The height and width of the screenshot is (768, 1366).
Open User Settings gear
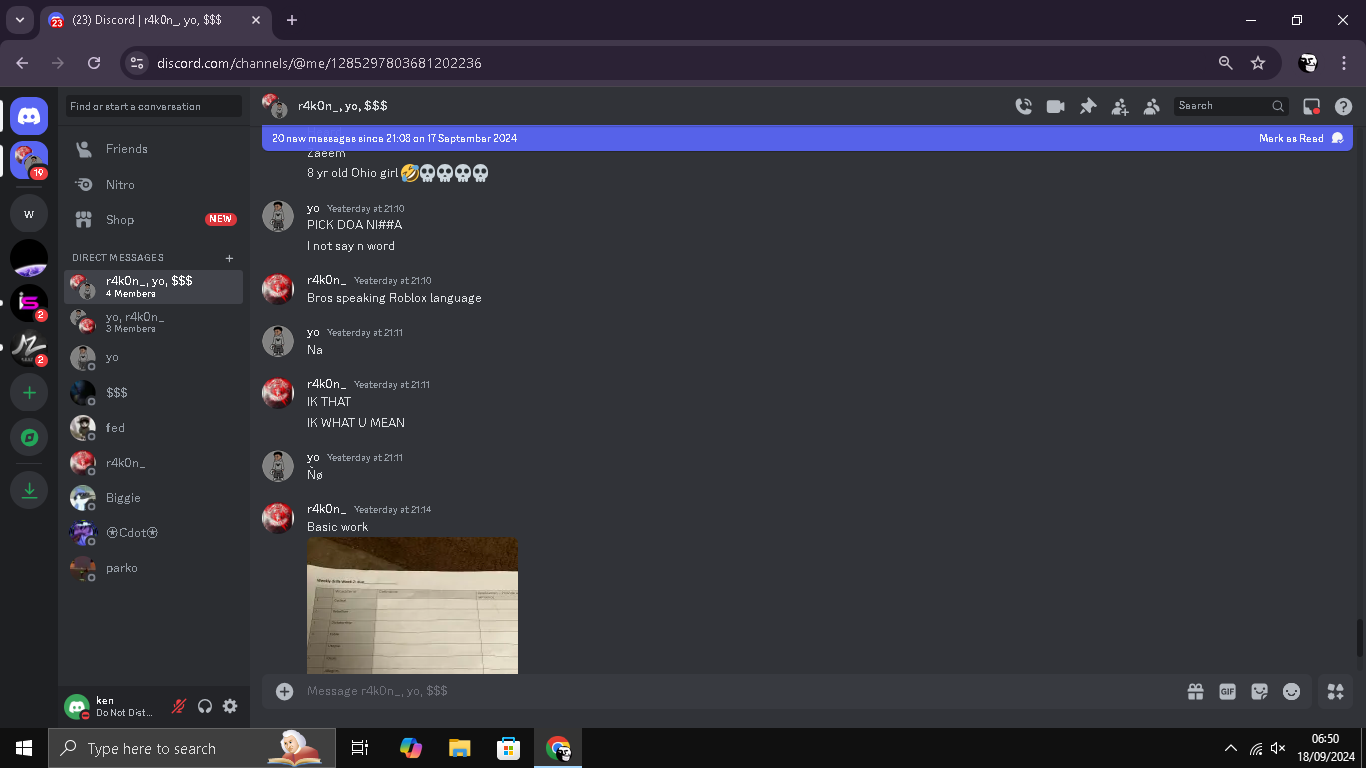(230, 706)
